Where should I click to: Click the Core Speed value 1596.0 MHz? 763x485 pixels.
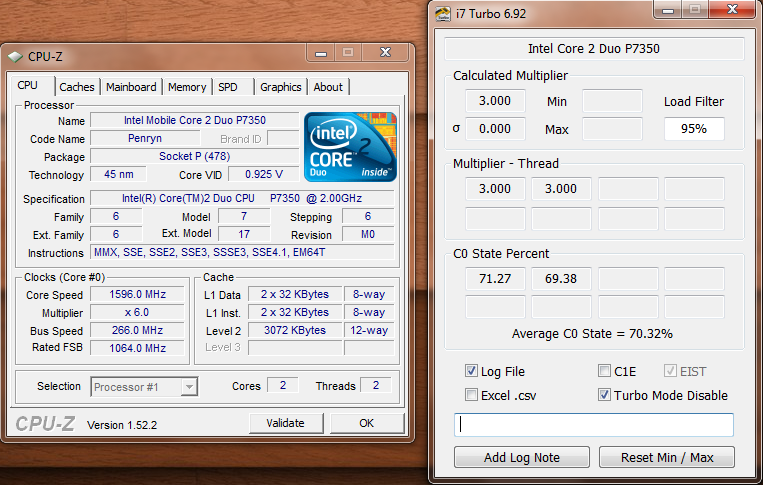pyautogui.click(x=137, y=294)
